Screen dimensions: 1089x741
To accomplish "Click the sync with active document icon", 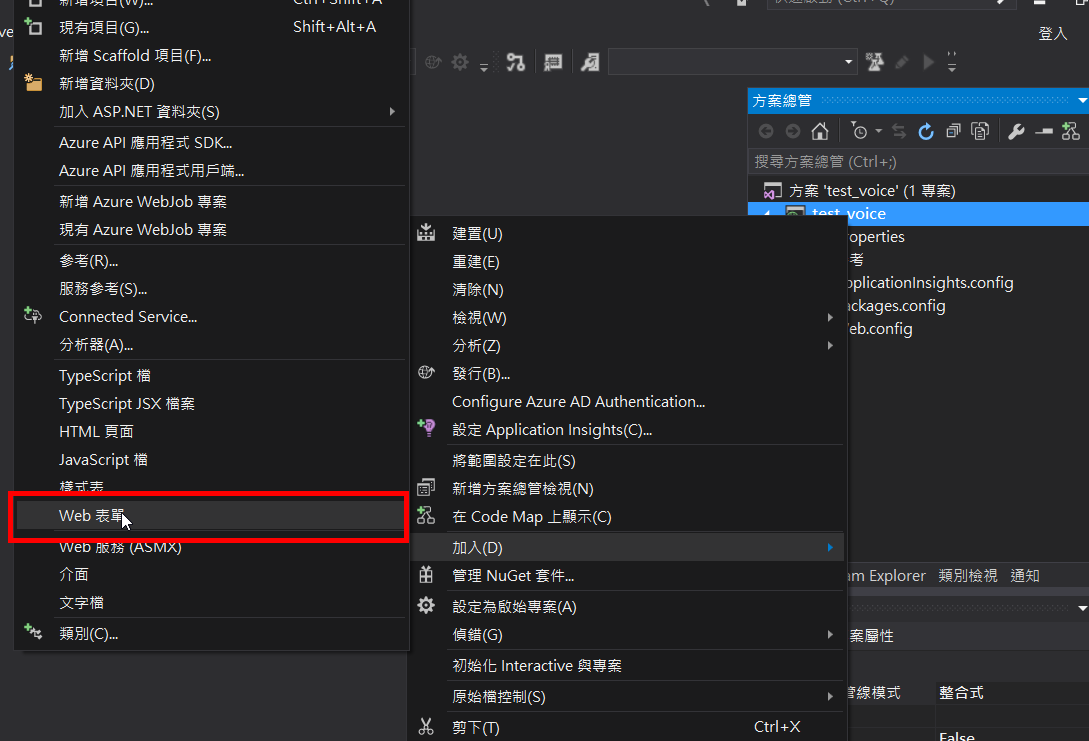I will [899, 131].
